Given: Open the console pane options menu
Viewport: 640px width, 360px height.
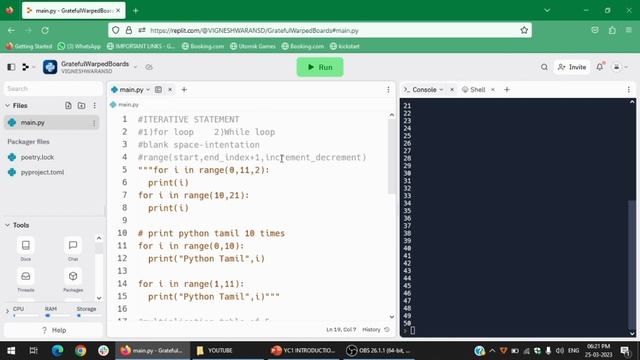Looking at the screenshot, I should click(629, 89).
